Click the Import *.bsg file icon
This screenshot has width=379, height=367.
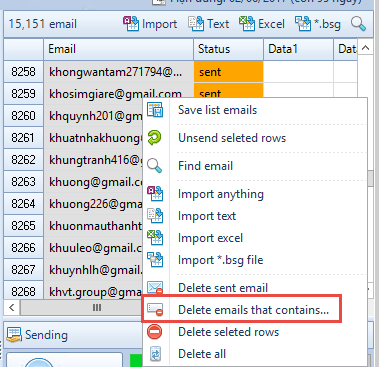pos(155,260)
